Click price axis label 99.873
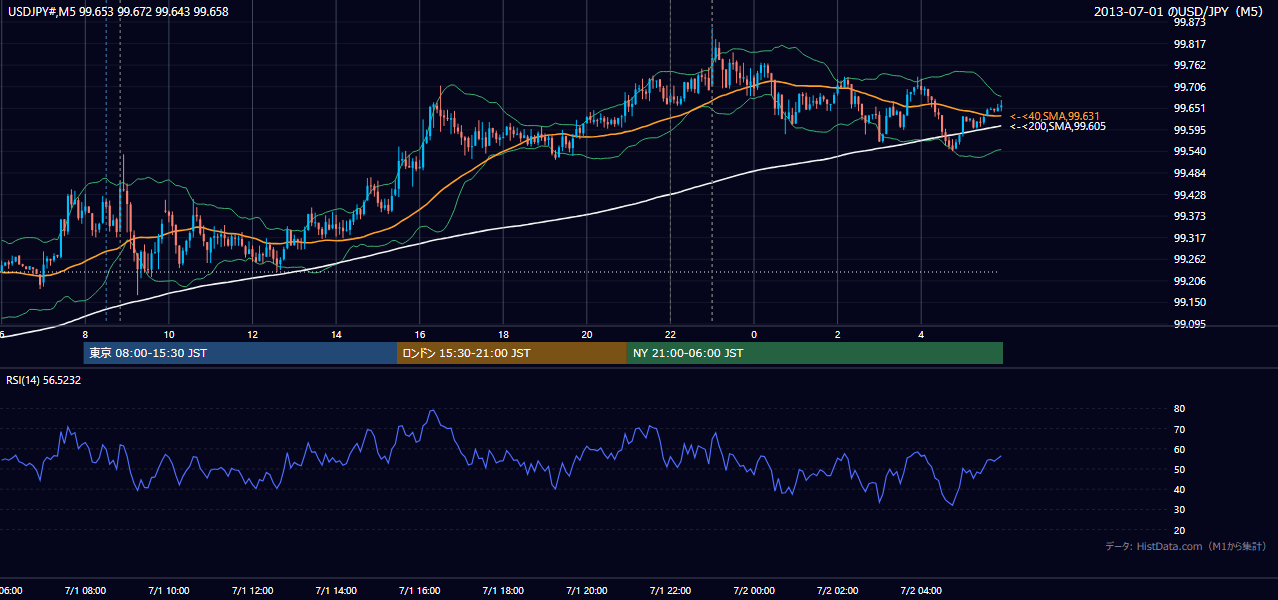The height and width of the screenshot is (600, 1278). (1190, 22)
